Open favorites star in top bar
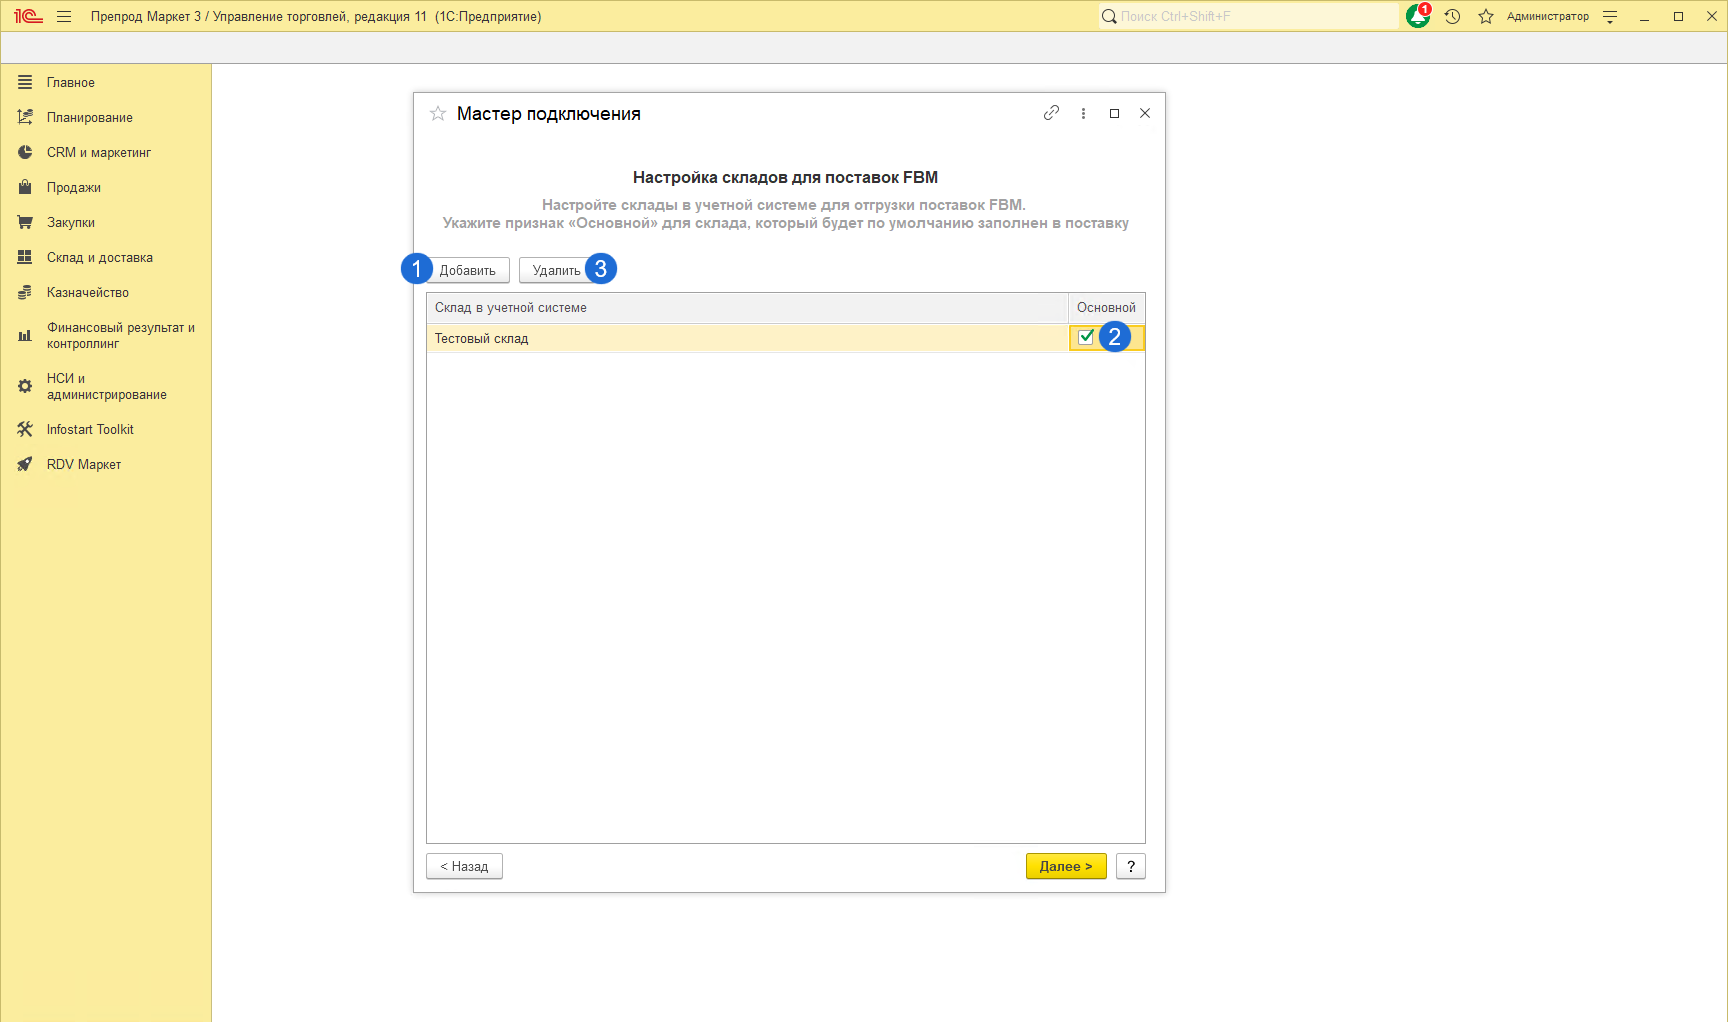 click(x=1486, y=16)
